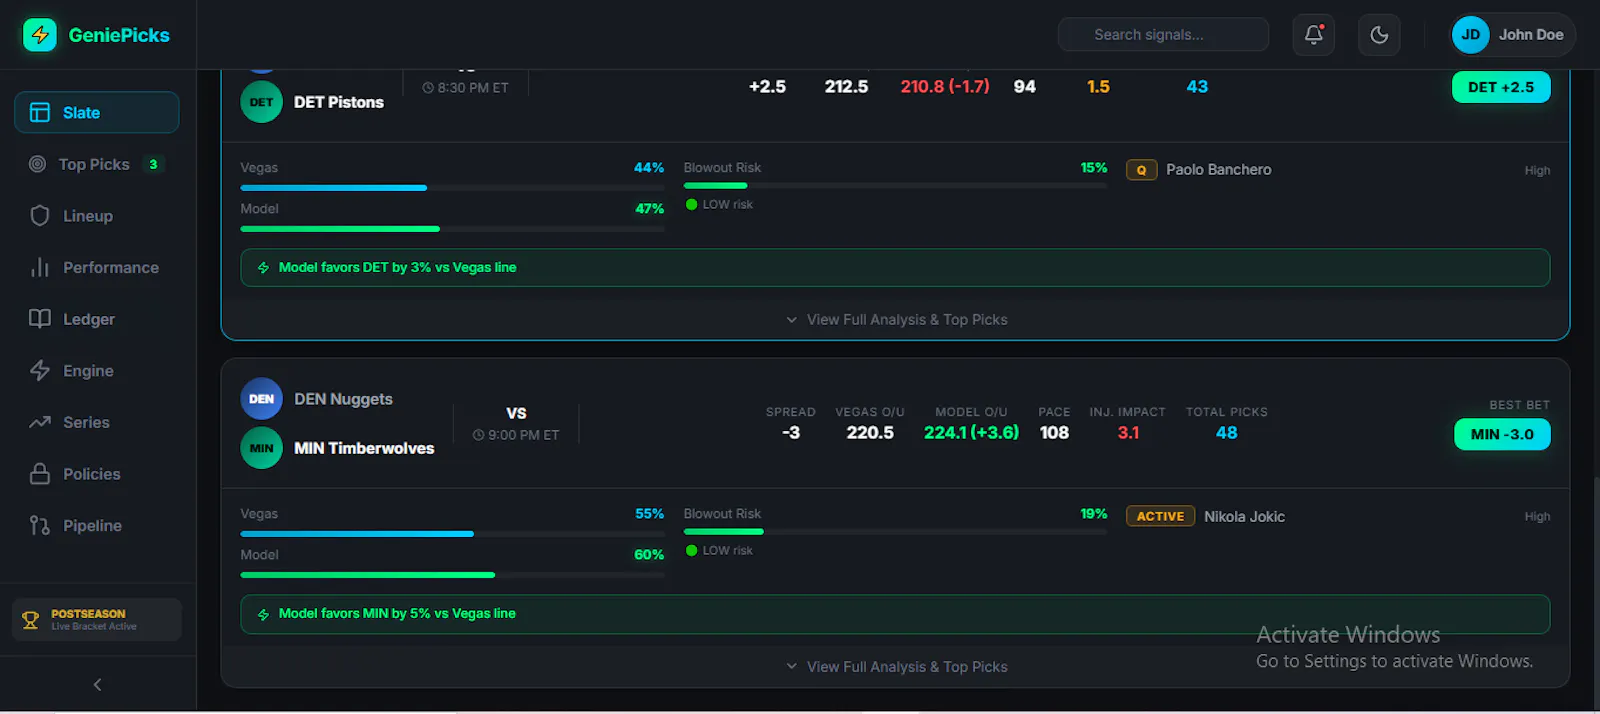Expand full analysis for DET Pistons game

click(896, 320)
